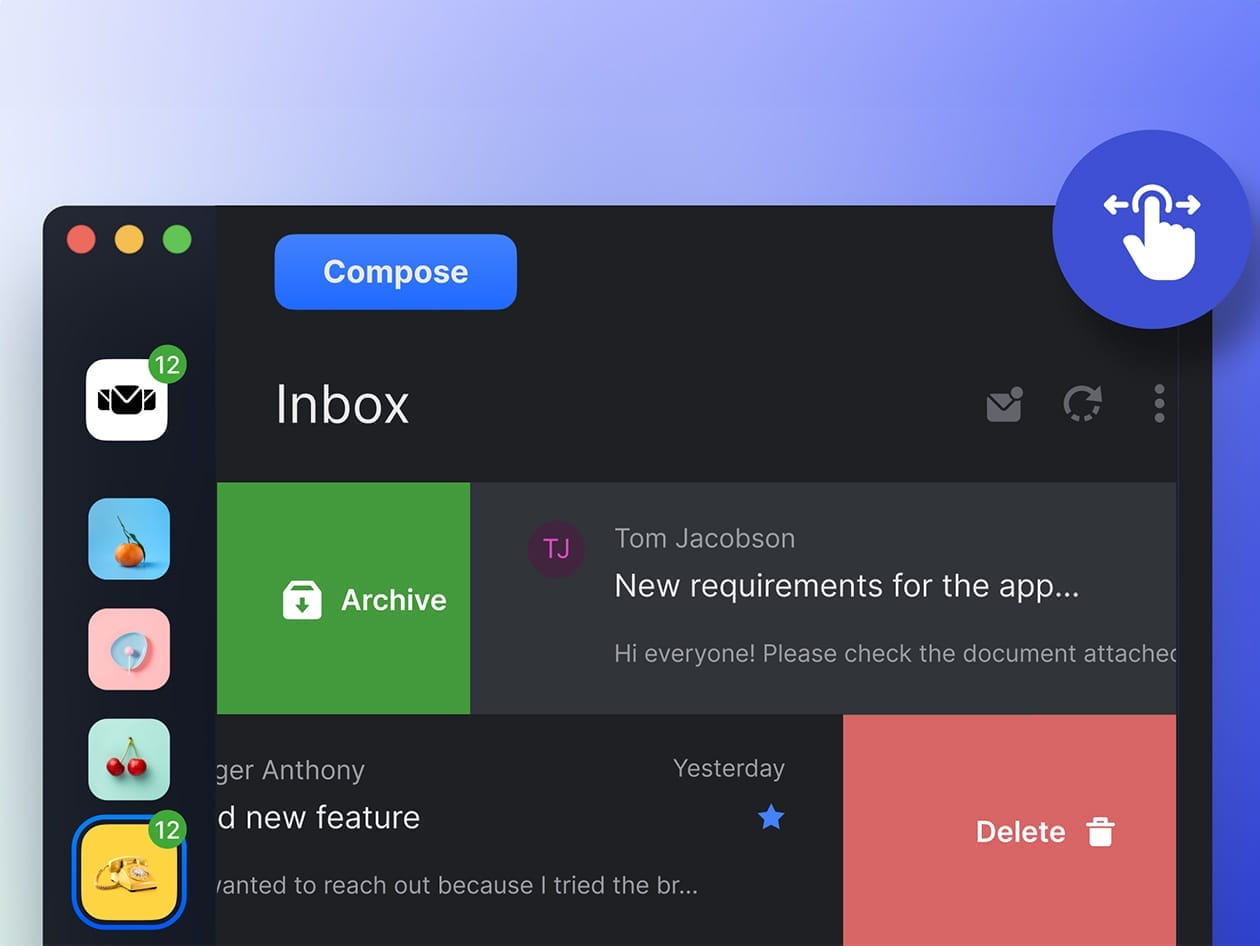This screenshot has width=1260, height=946.
Task: Open the cherries account icon
Action: [129, 759]
